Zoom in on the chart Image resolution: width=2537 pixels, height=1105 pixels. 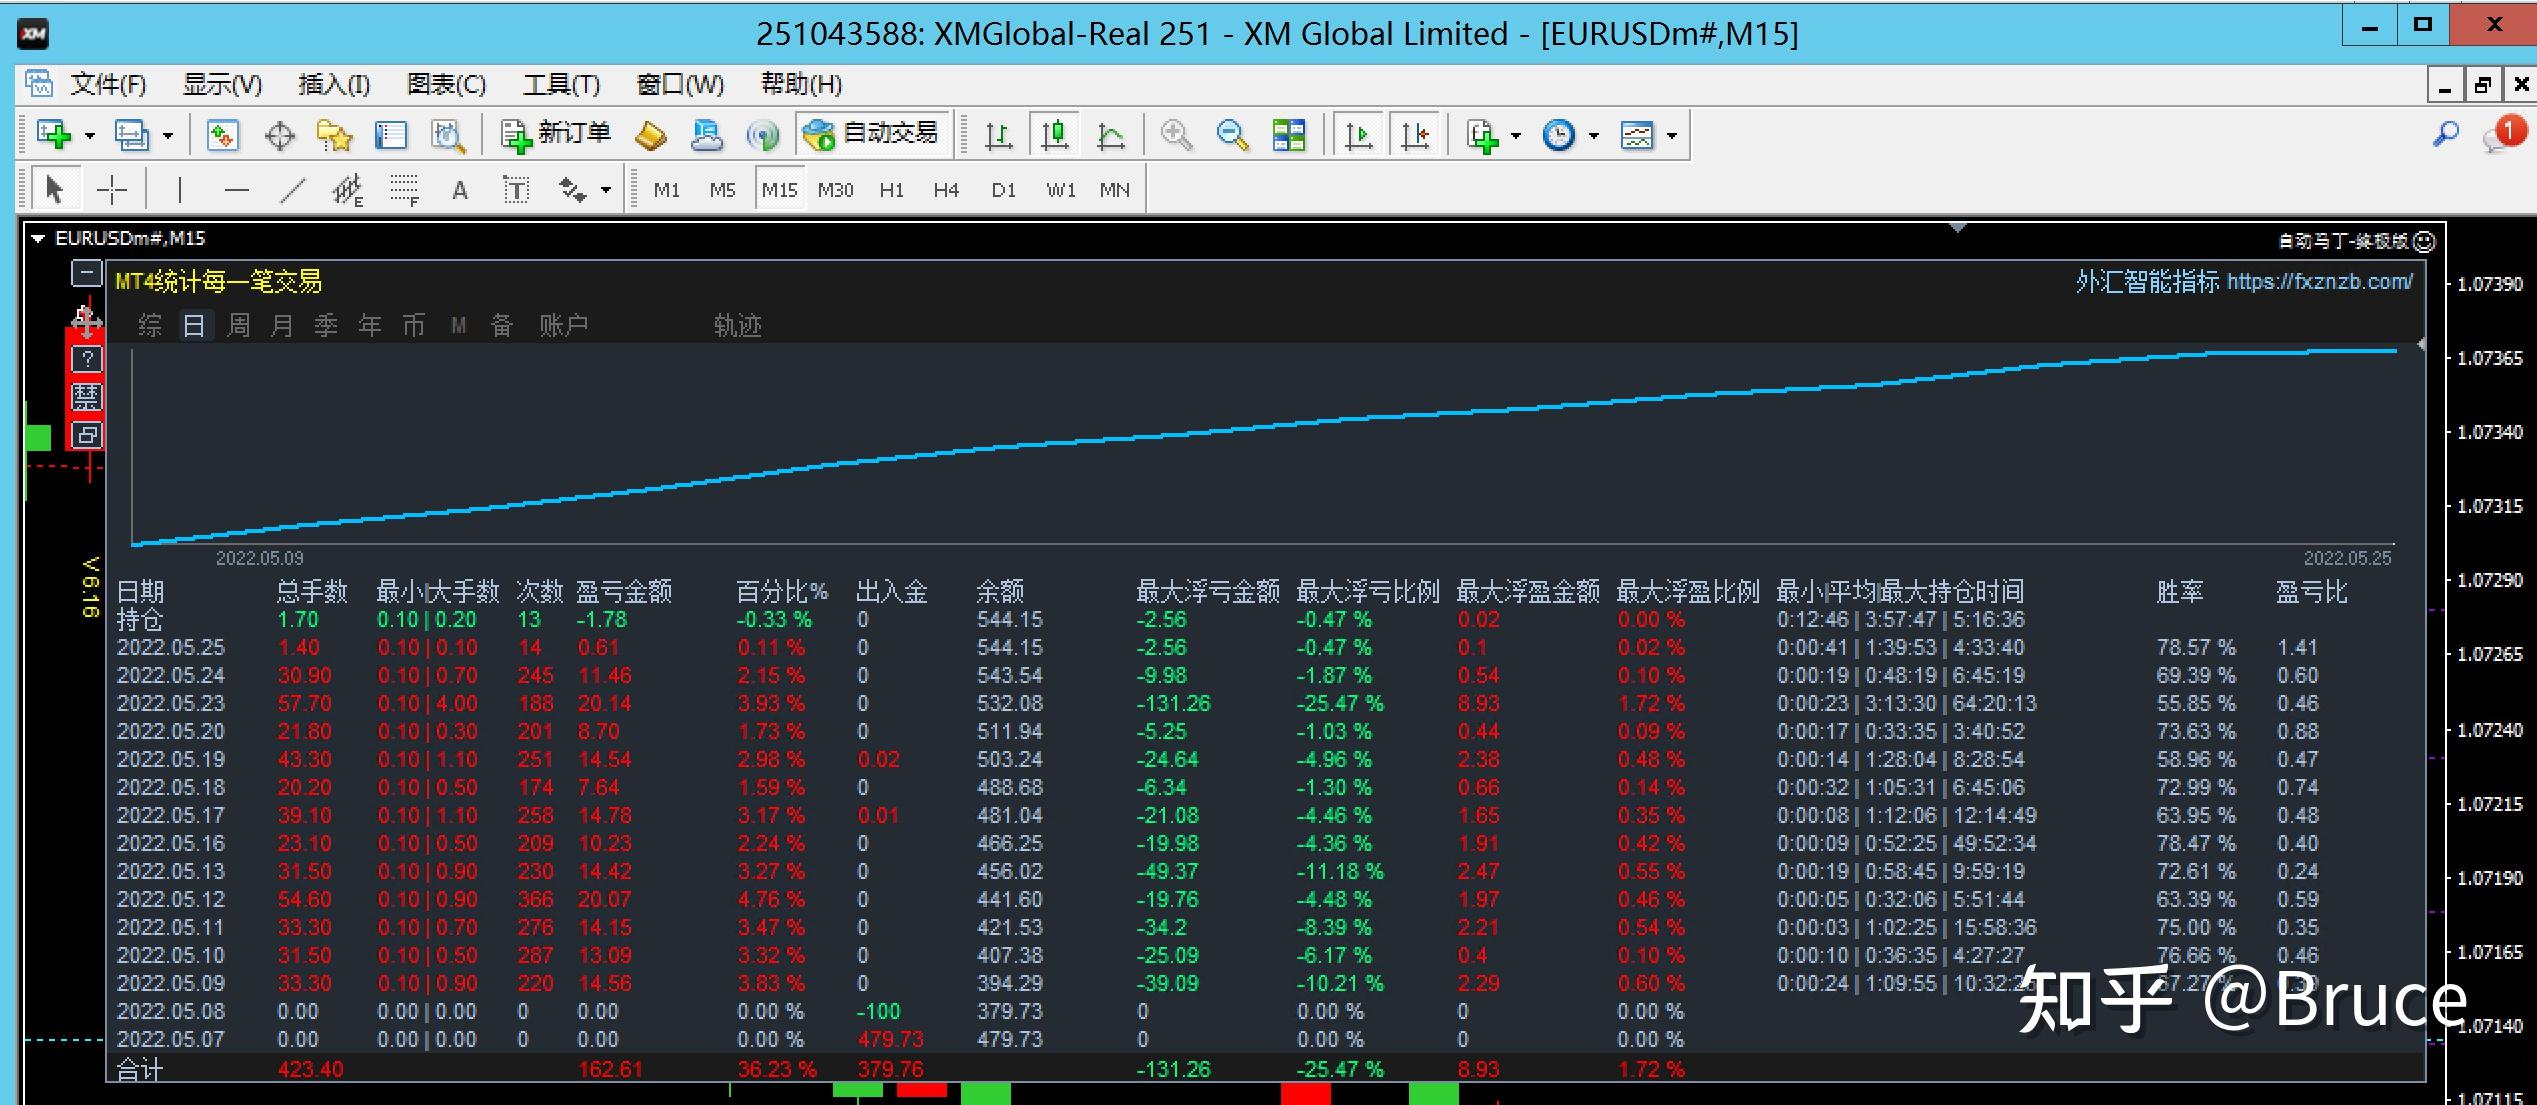[1176, 135]
